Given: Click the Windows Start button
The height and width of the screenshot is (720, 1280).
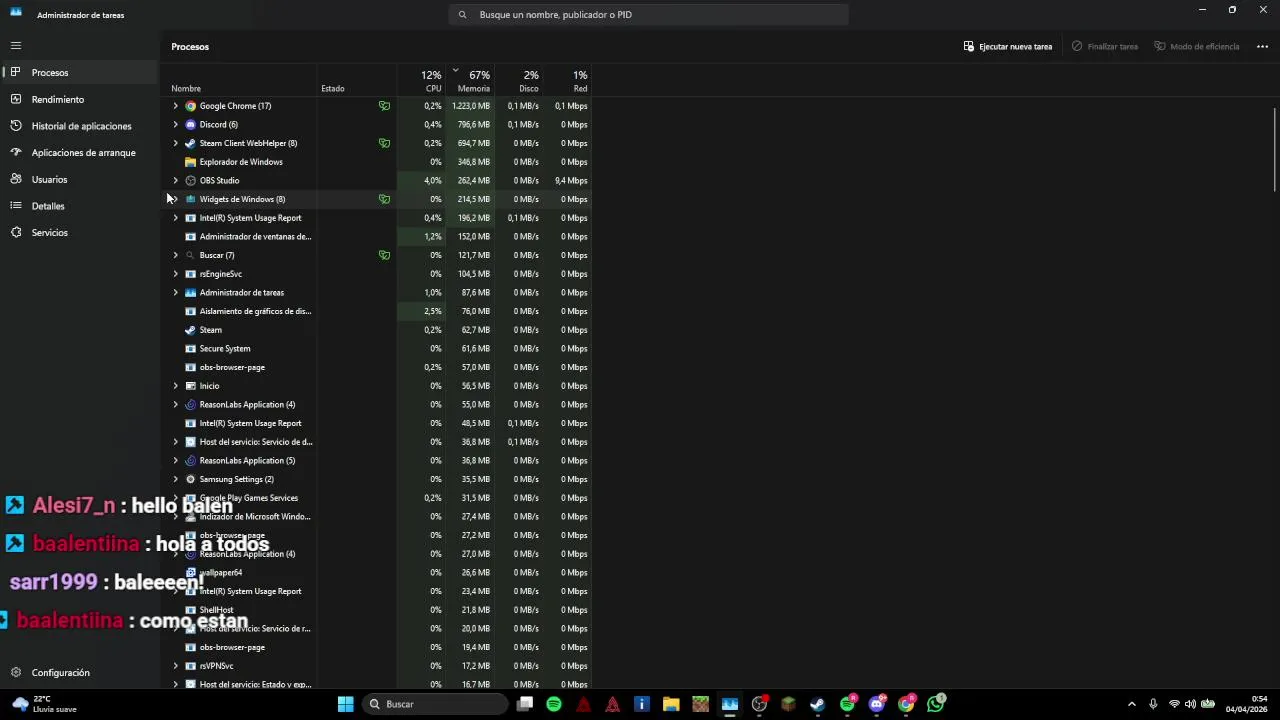Looking at the screenshot, I should (x=345, y=704).
